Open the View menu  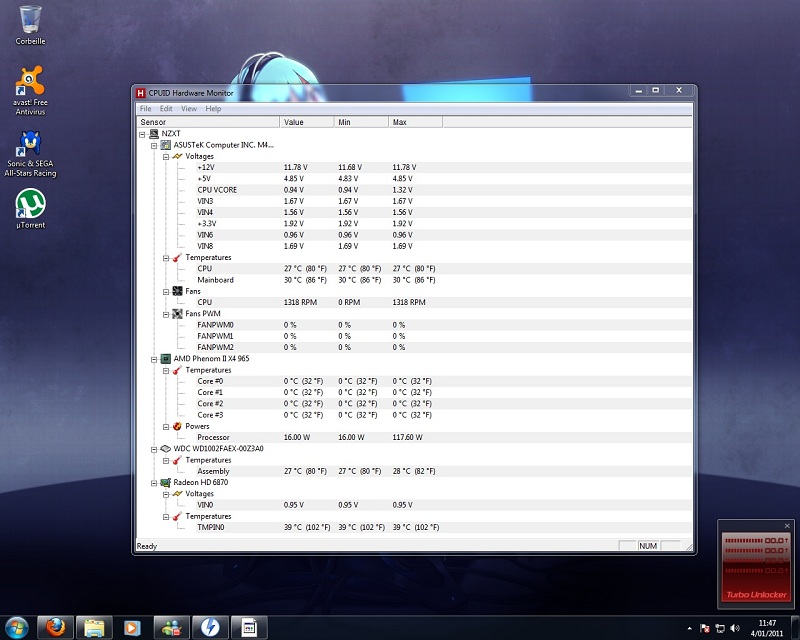click(x=188, y=108)
